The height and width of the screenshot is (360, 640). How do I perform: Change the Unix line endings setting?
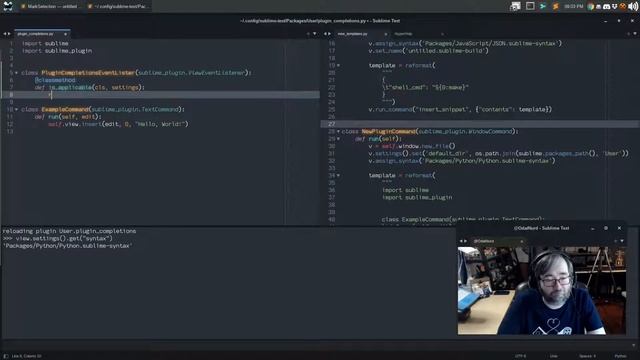[x=553, y=356]
